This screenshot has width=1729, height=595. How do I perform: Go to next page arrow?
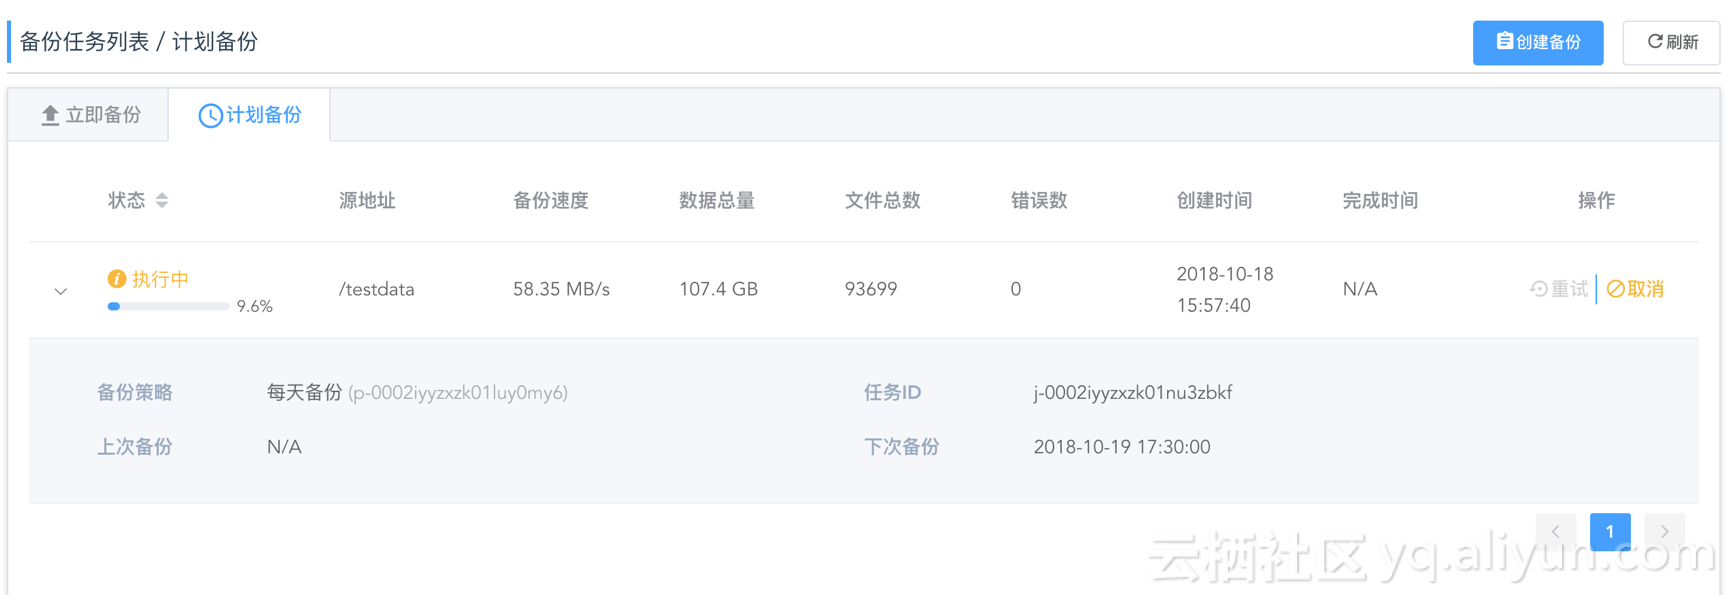click(x=1665, y=532)
